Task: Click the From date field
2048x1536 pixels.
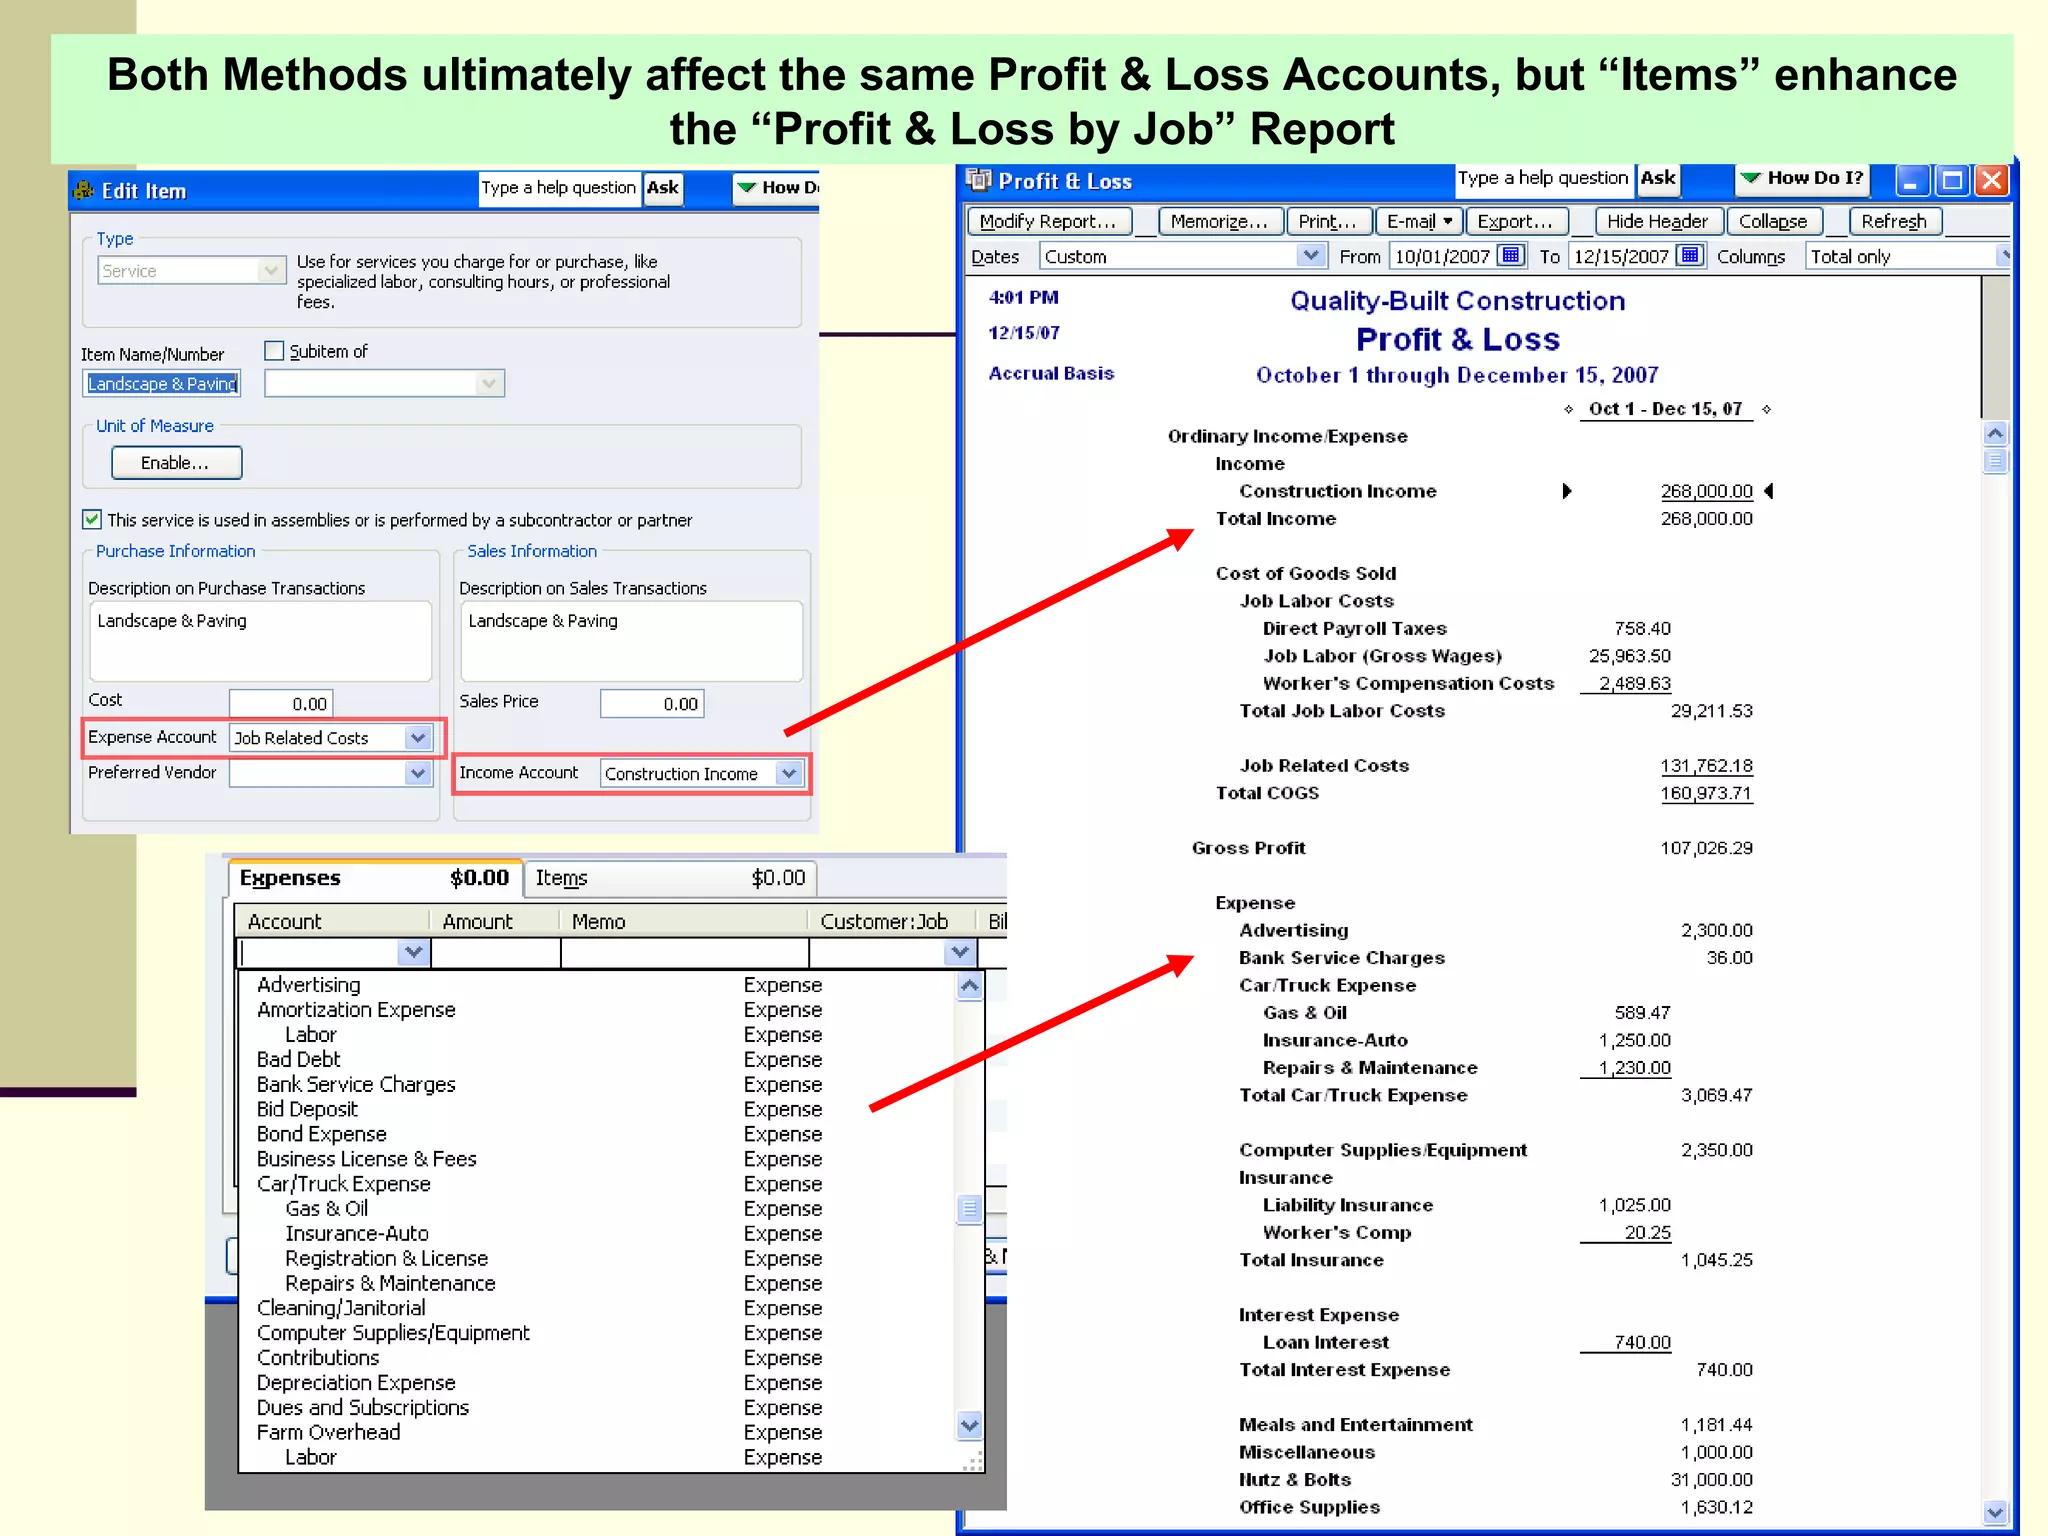Action: 1442,256
